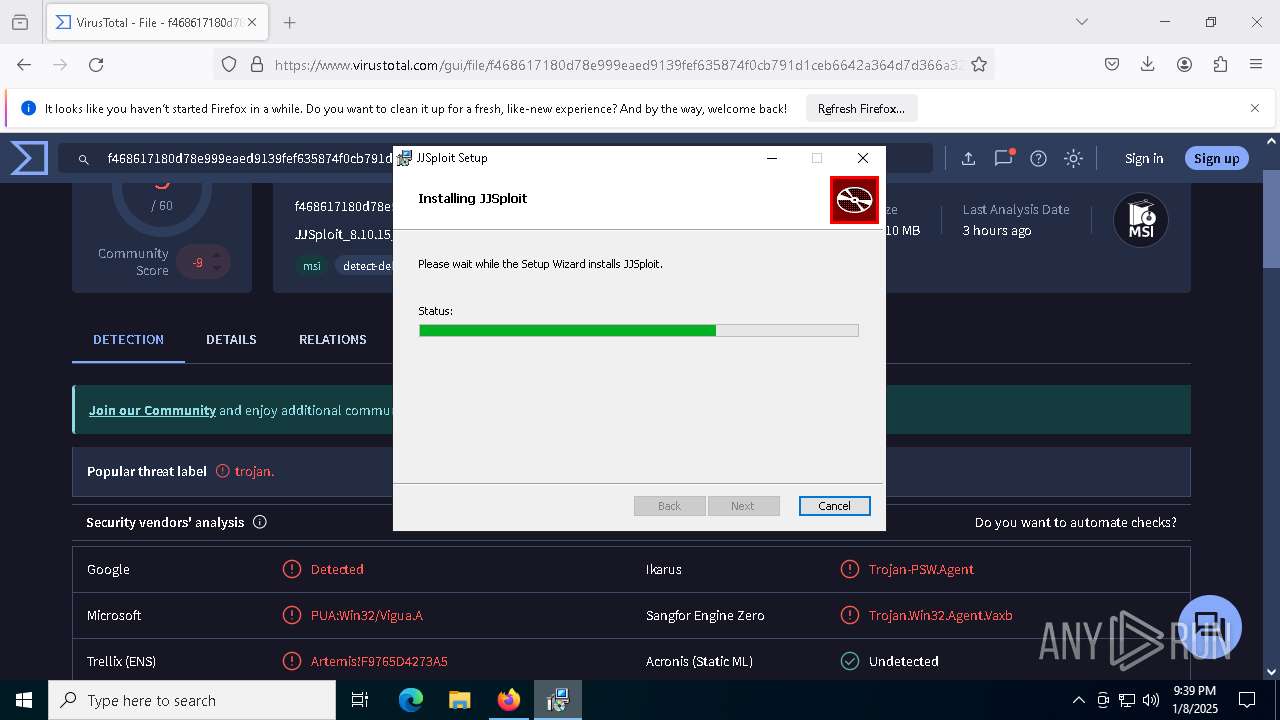Click the upload file icon
Viewport: 1280px width, 720px height.
pos(968,158)
